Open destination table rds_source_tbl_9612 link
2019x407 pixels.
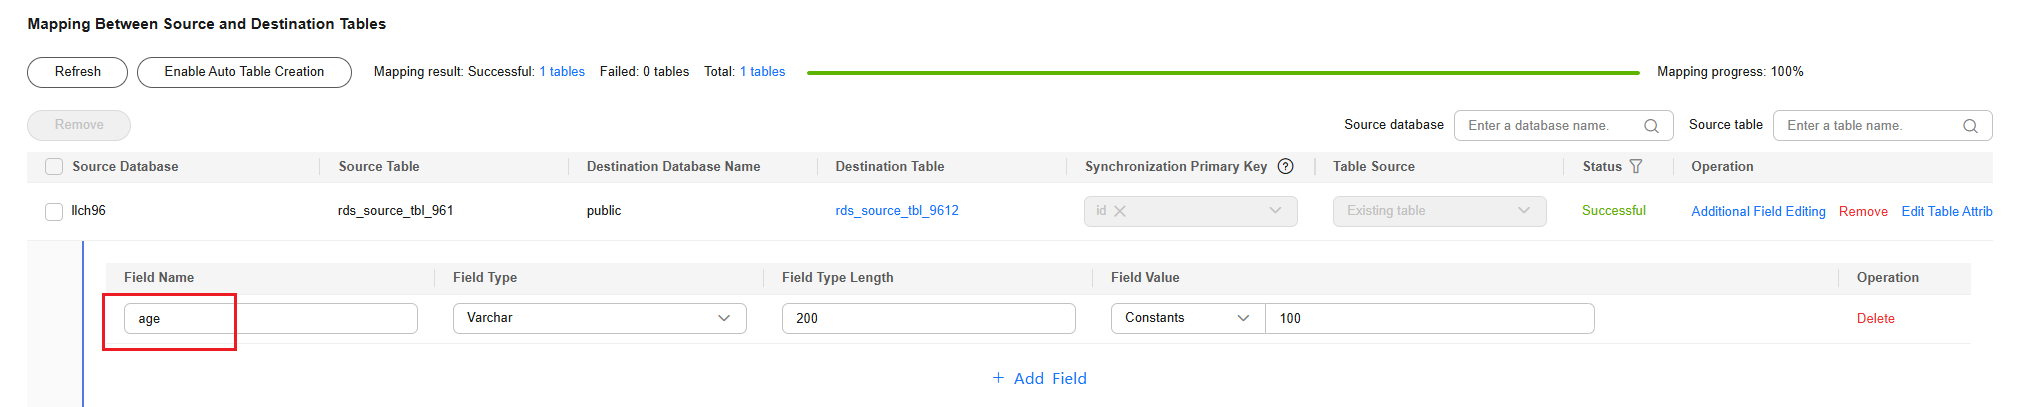tap(897, 211)
